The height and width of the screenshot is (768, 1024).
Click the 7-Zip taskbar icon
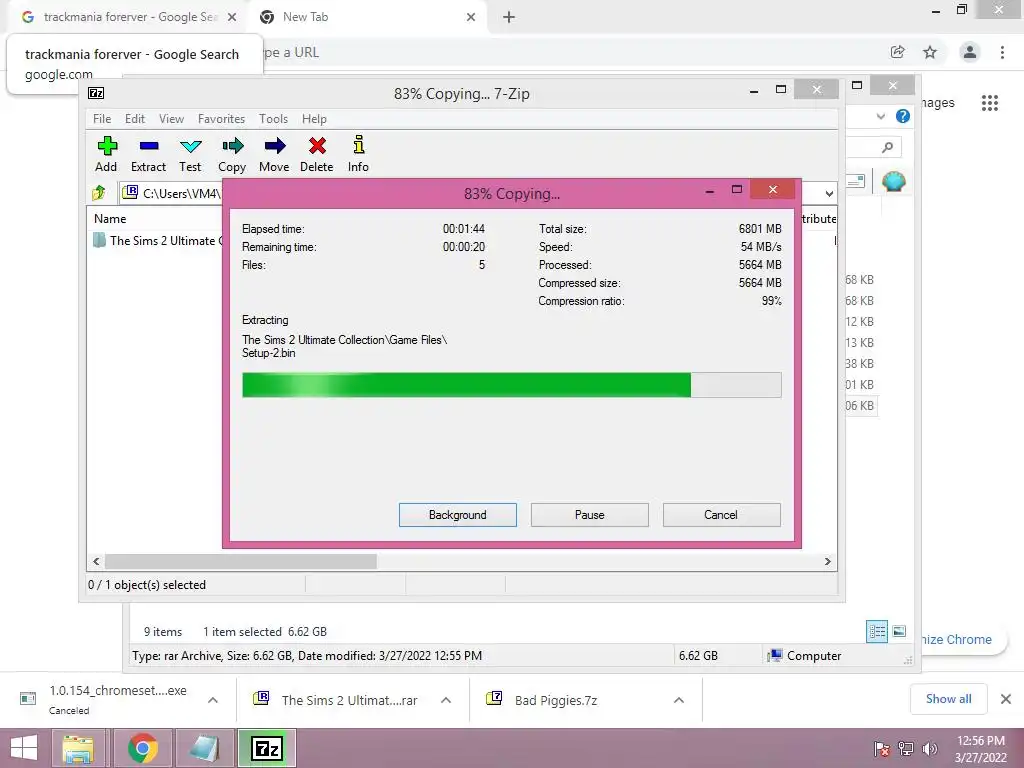tap(266, 748)
